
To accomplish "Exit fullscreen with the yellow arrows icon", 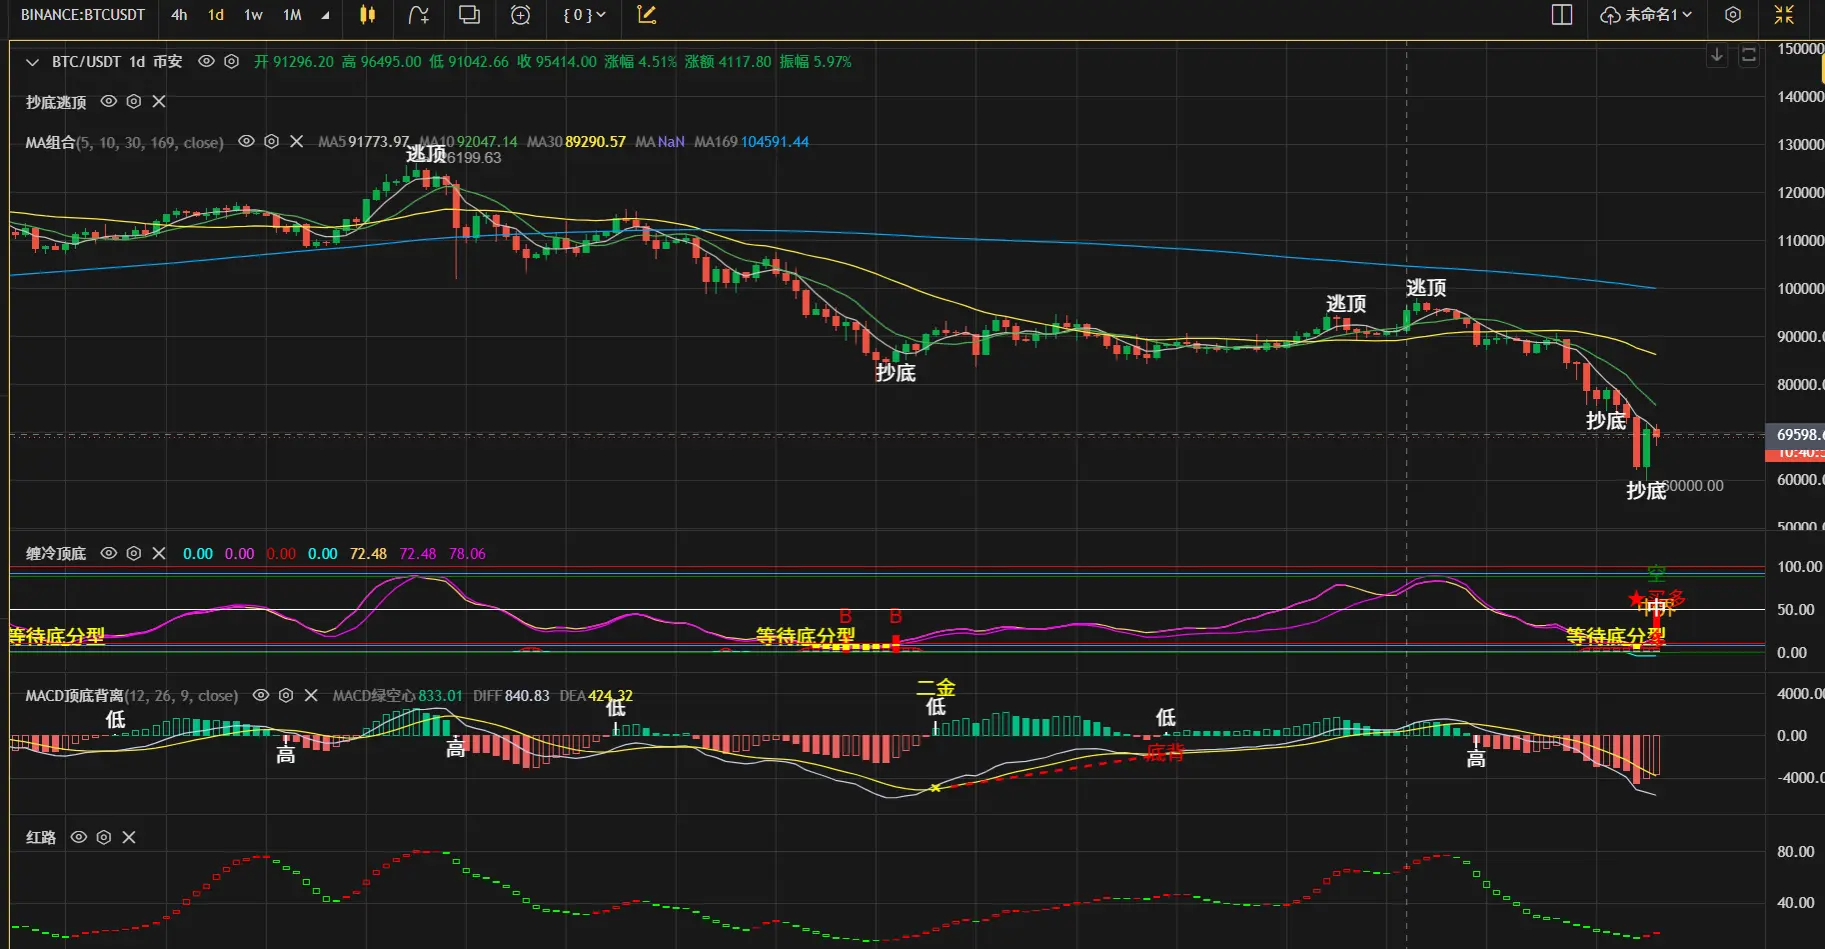I will pyautogui.click(x=1784, y=15).
